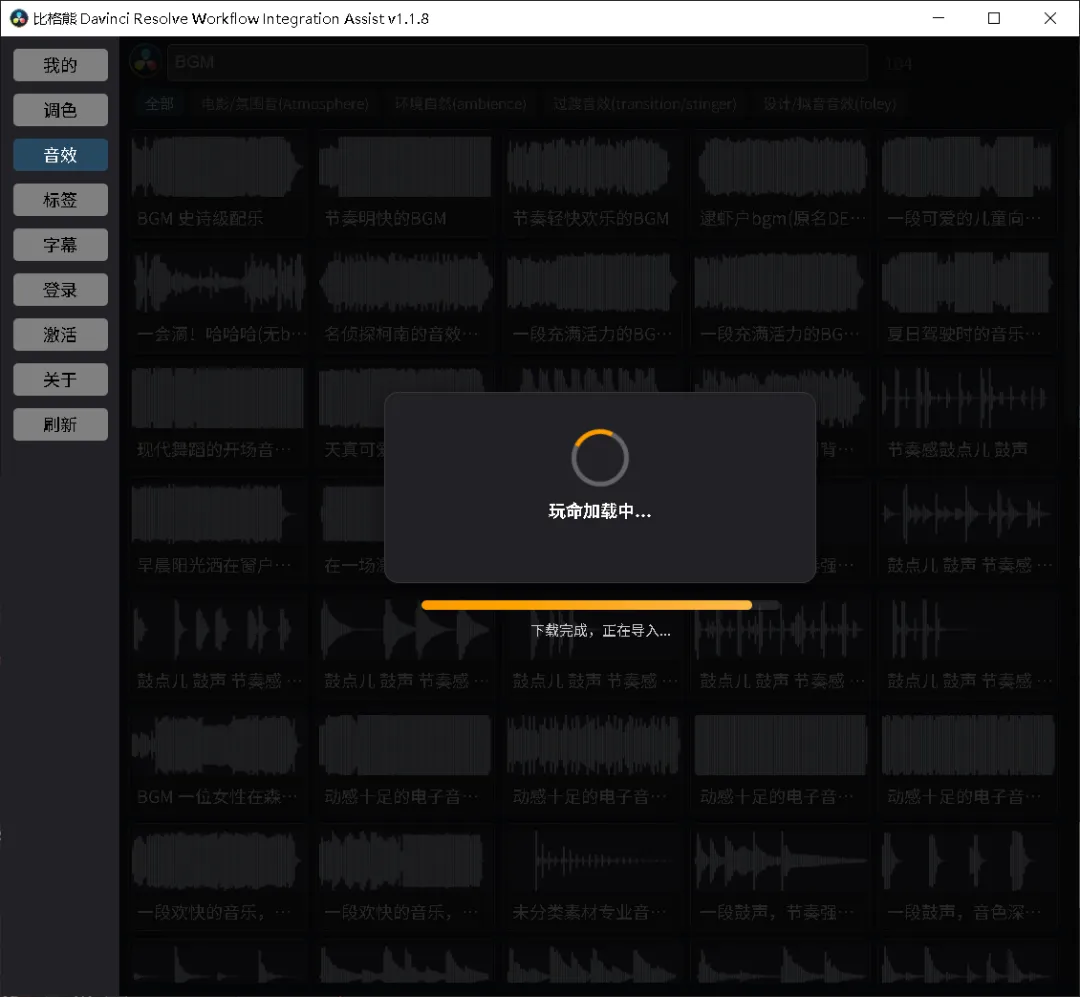Open the 节奏感鼓点儿 鼓声 audio clip
This screenshot has width=1080, height=997.
968,413
